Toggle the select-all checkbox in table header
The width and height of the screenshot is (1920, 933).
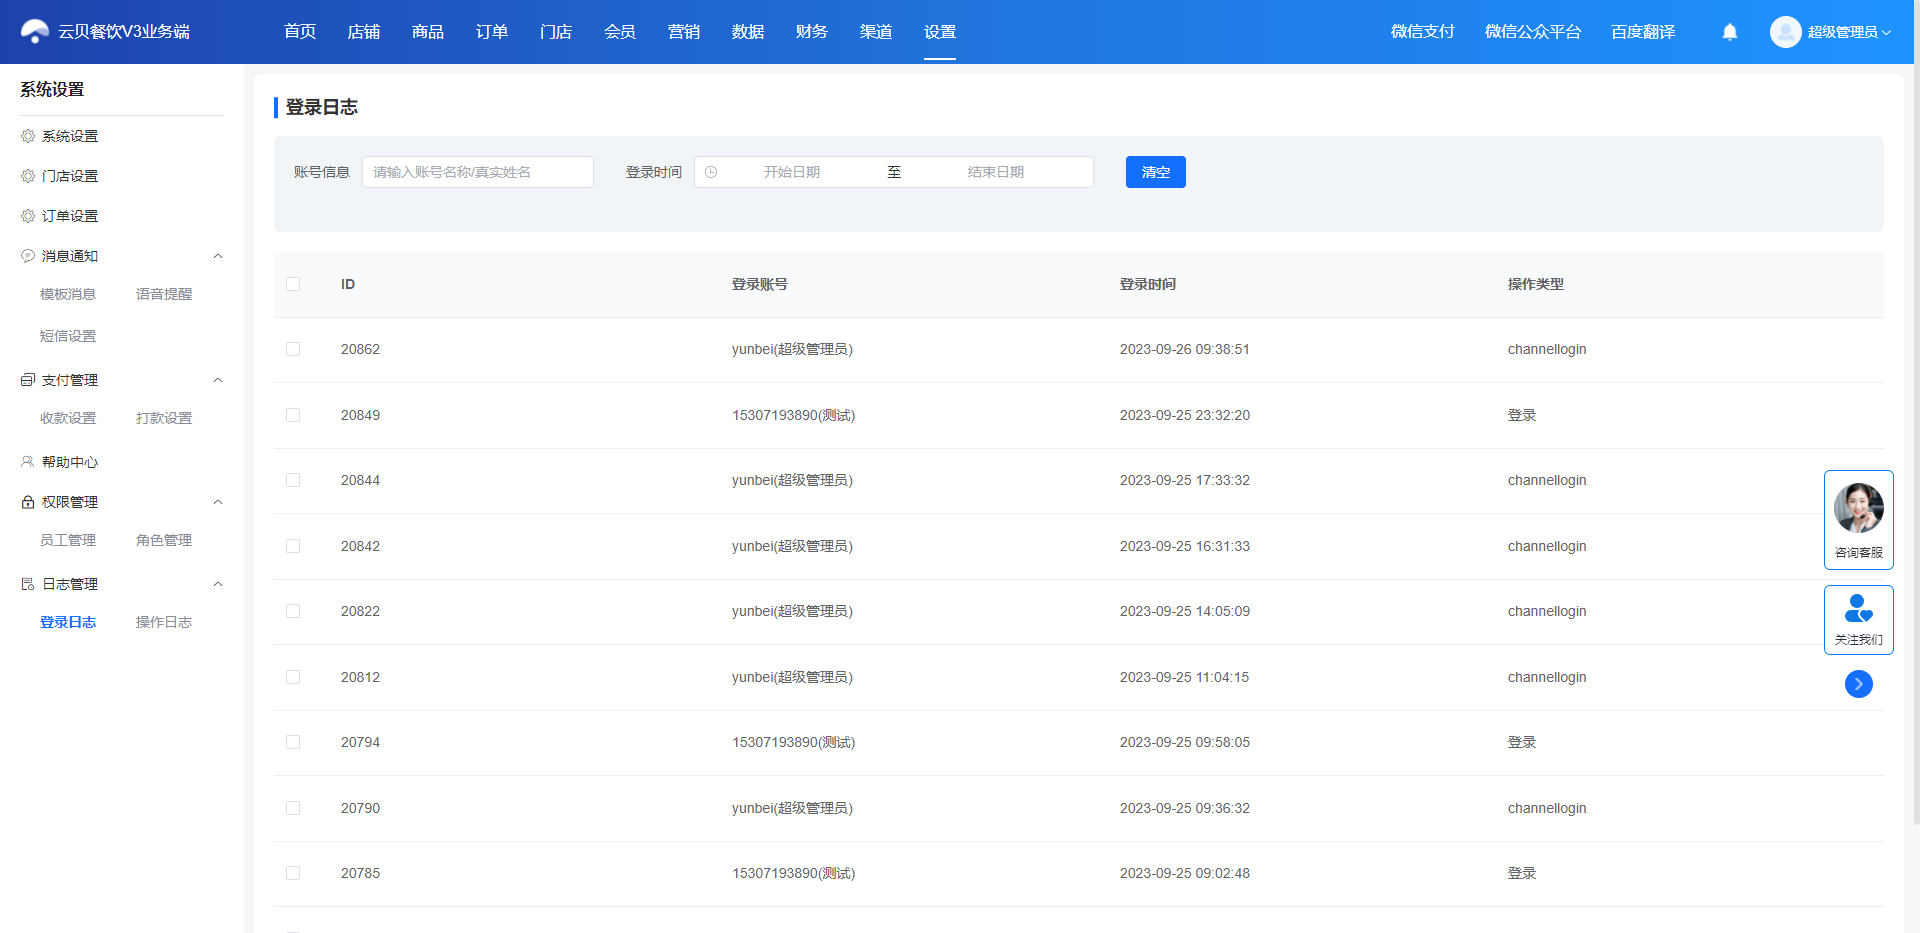293,284
